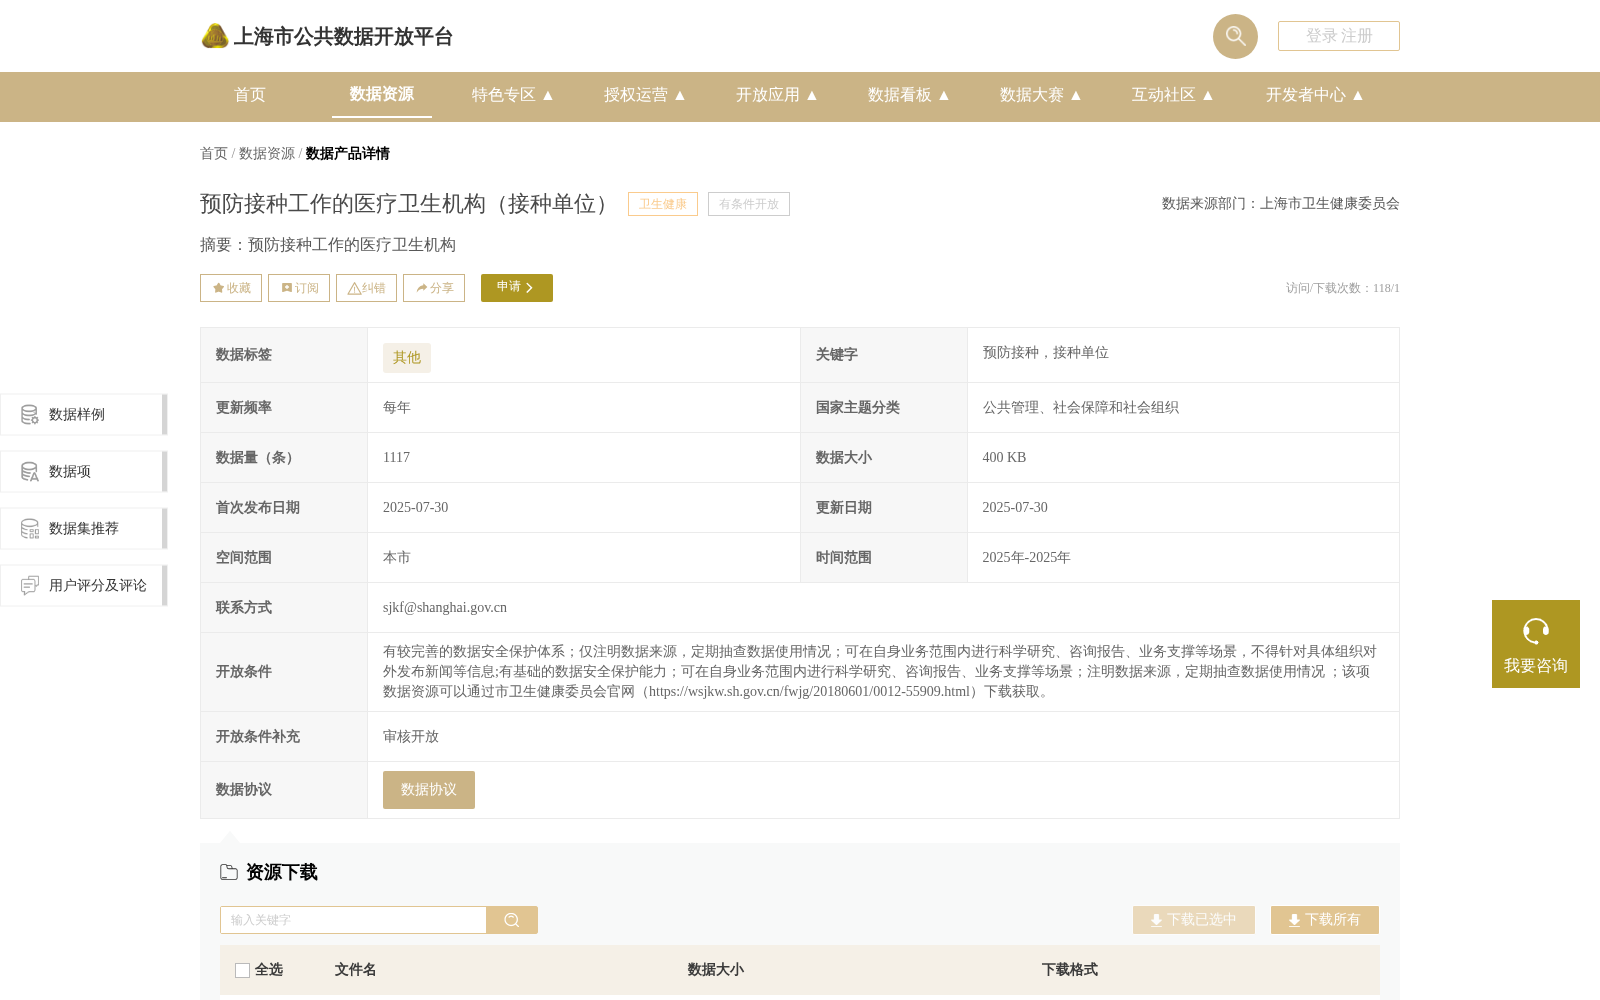
Task: Click the 下载格式 column header
Action: pos(1069,970)
